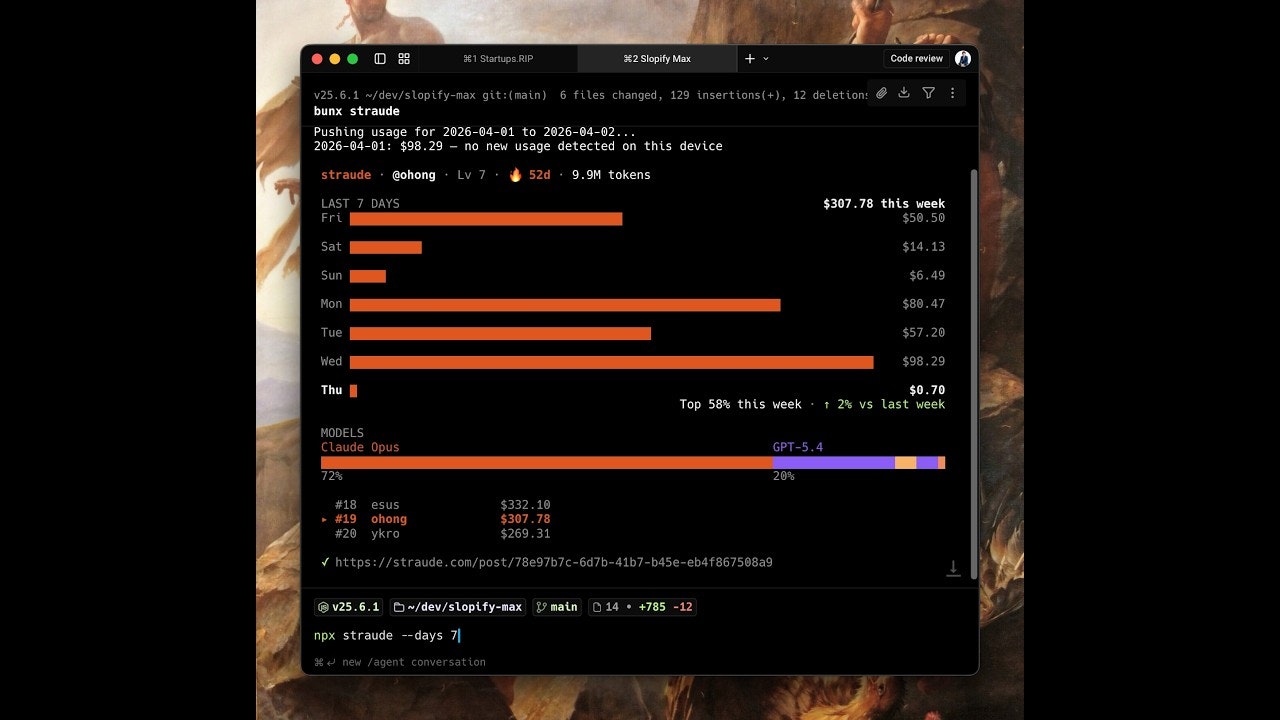The width and height of the screenshot is (1280, 720).
Task: Click the orange Claude Opus segment of models bar
Action: point(547,463)
